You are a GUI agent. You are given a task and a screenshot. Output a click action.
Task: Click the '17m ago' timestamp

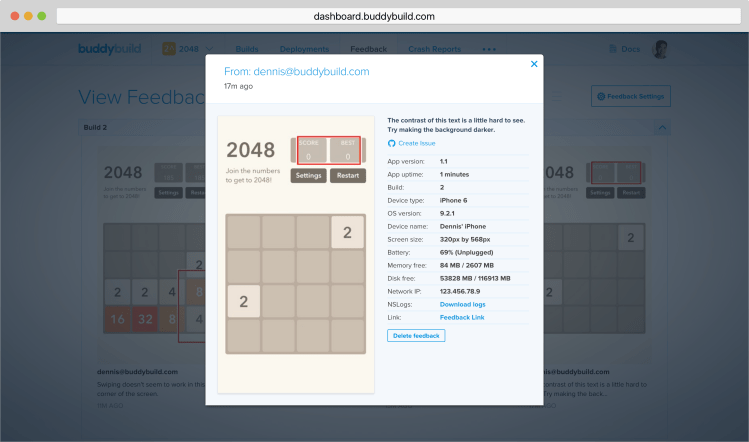pos(238,86)
